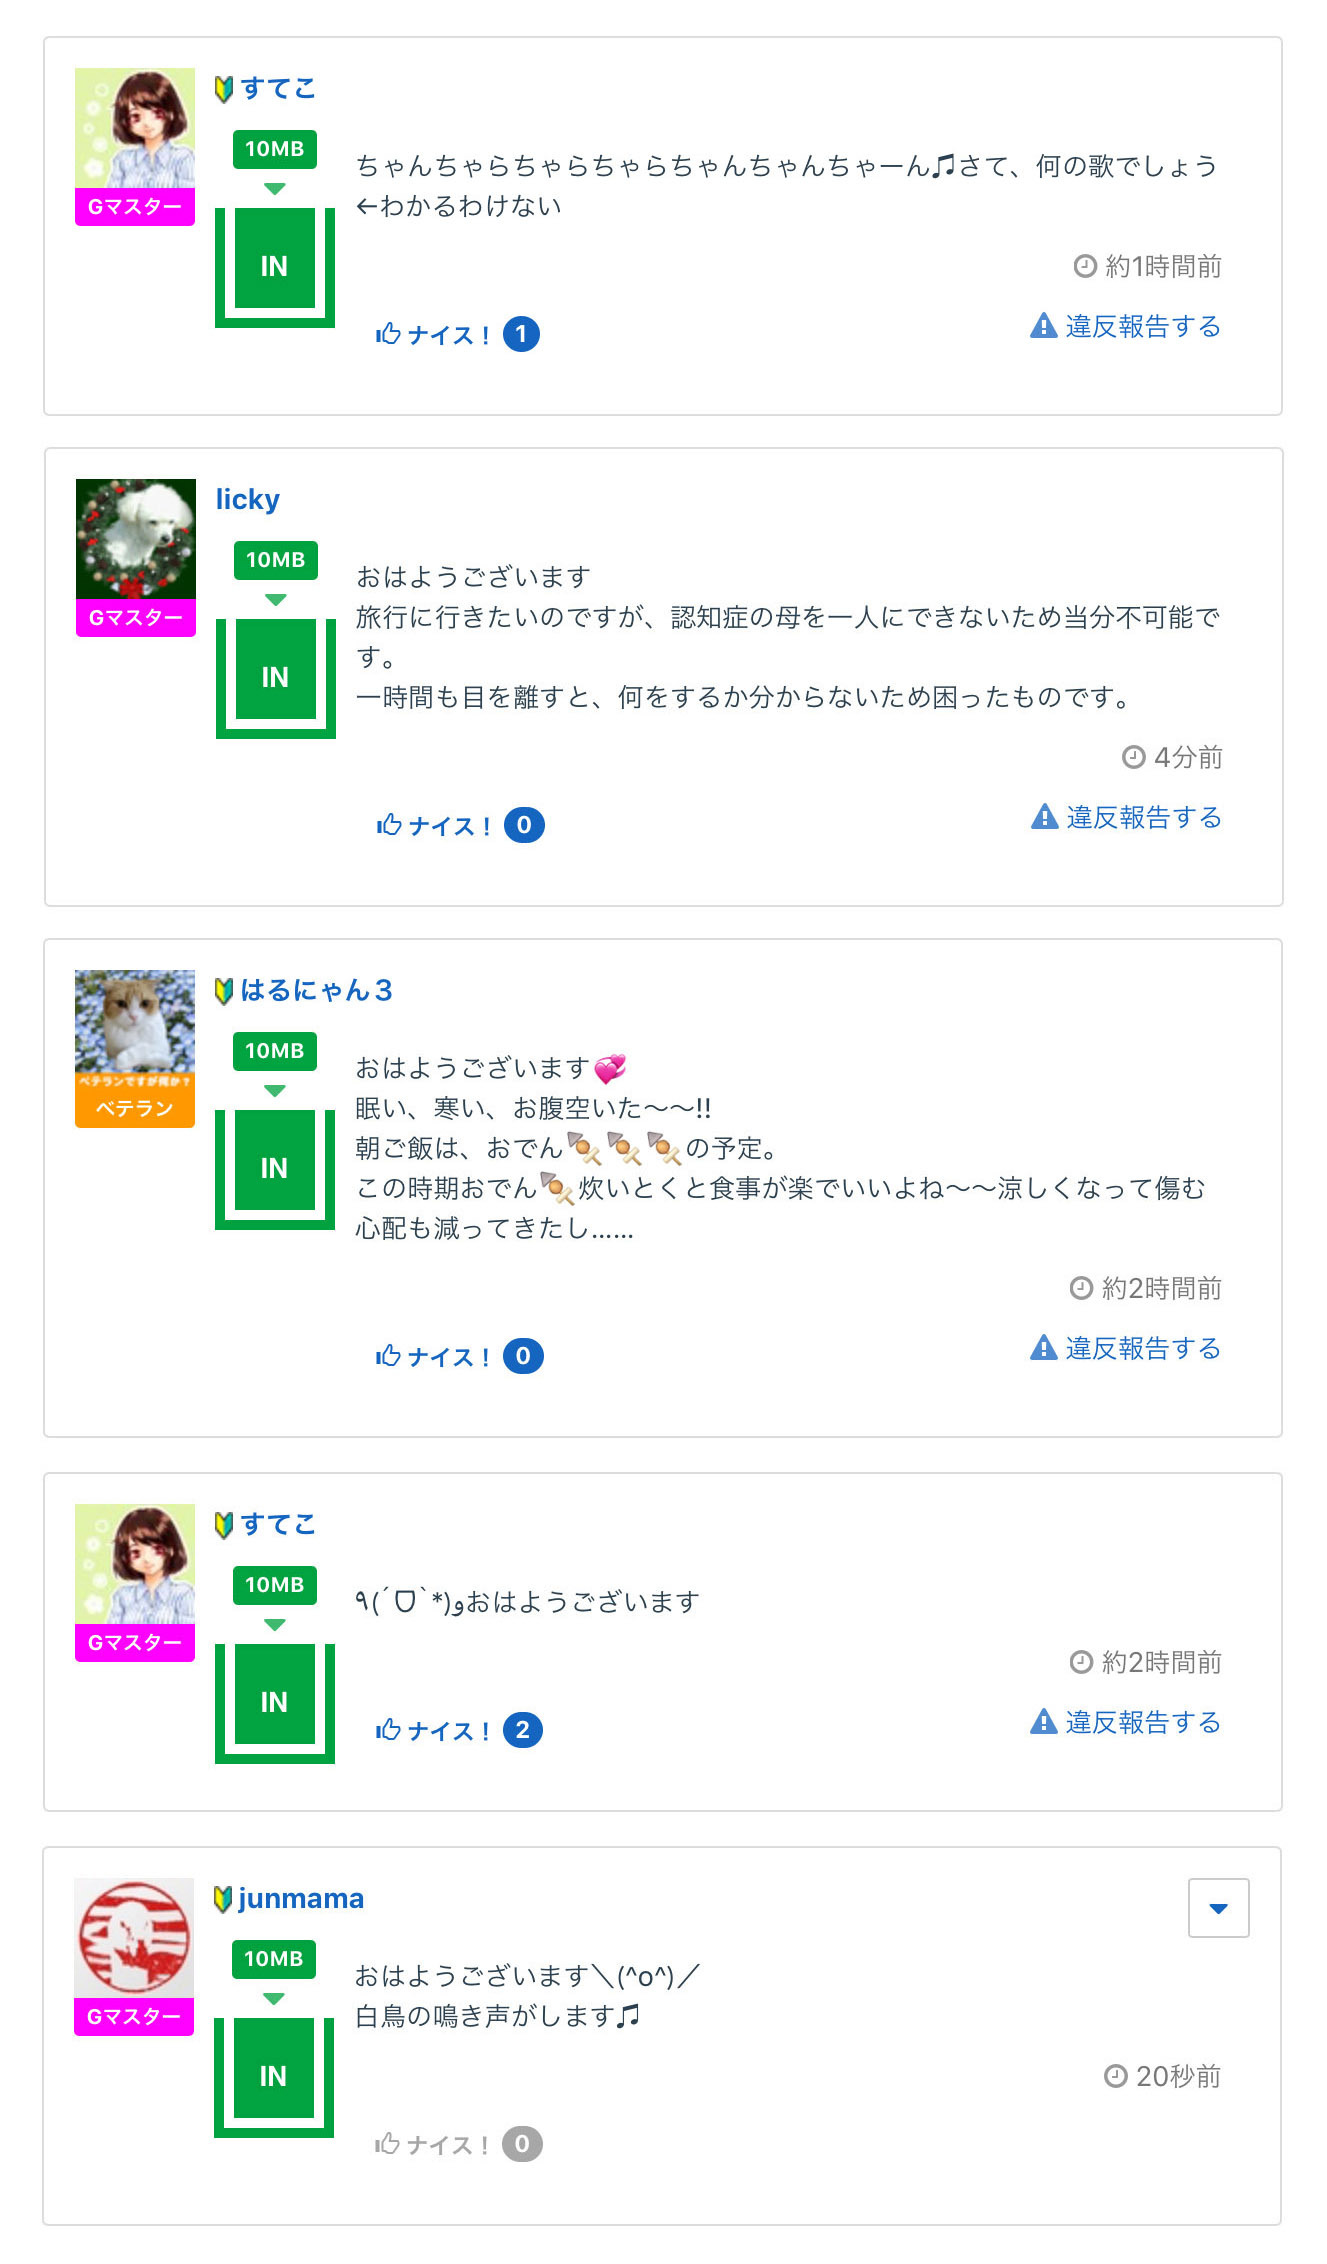Click the green IN box on licky's post
The height and width of the screenshot is (2264, 1327).
pos(275,677)
